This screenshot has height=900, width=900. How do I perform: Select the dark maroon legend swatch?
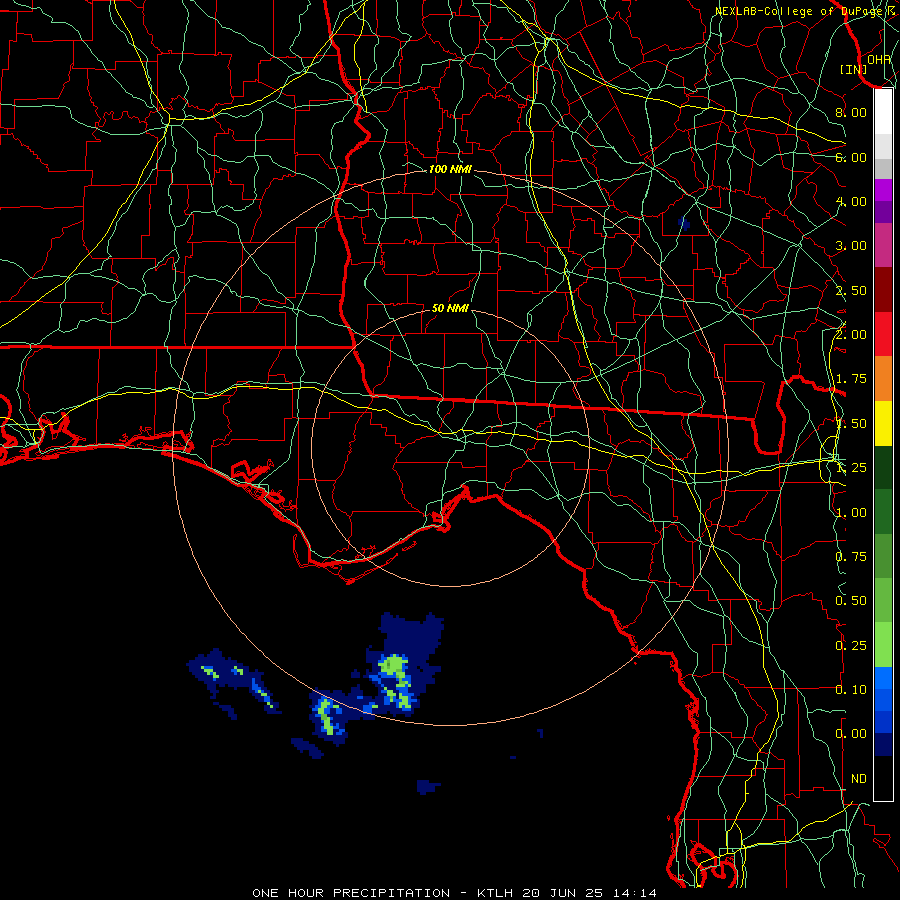coord(883,290)
